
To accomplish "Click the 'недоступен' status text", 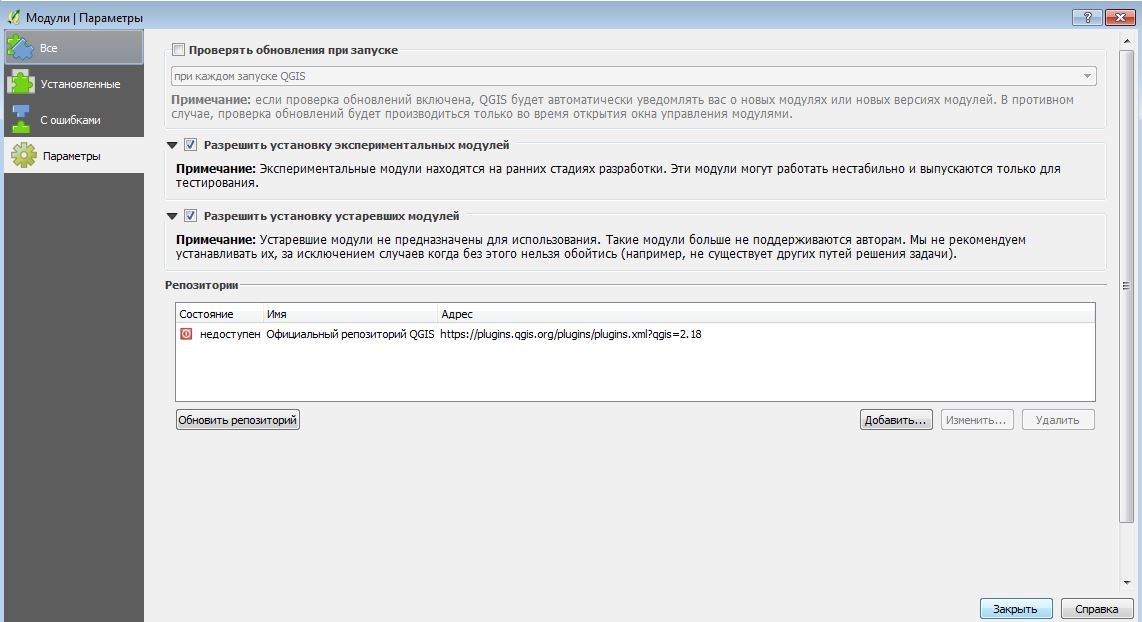I will coord(229,334).
